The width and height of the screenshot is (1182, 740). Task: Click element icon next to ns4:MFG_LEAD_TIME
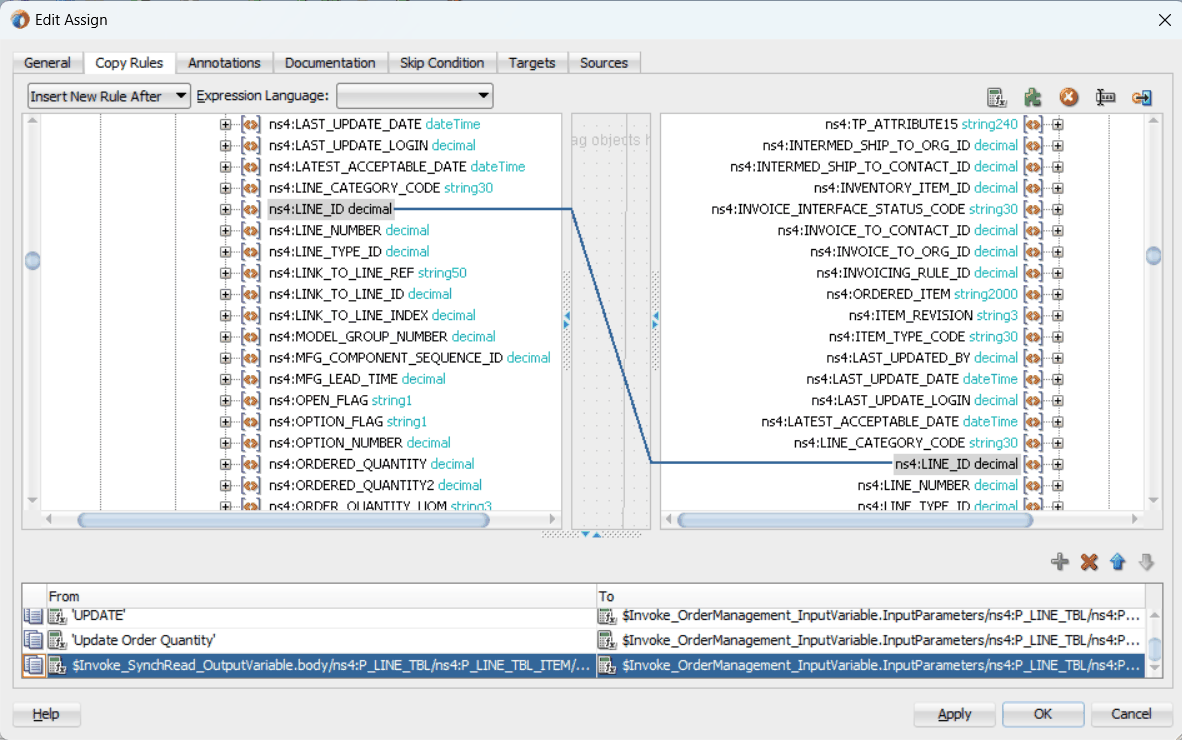[251, 379]
